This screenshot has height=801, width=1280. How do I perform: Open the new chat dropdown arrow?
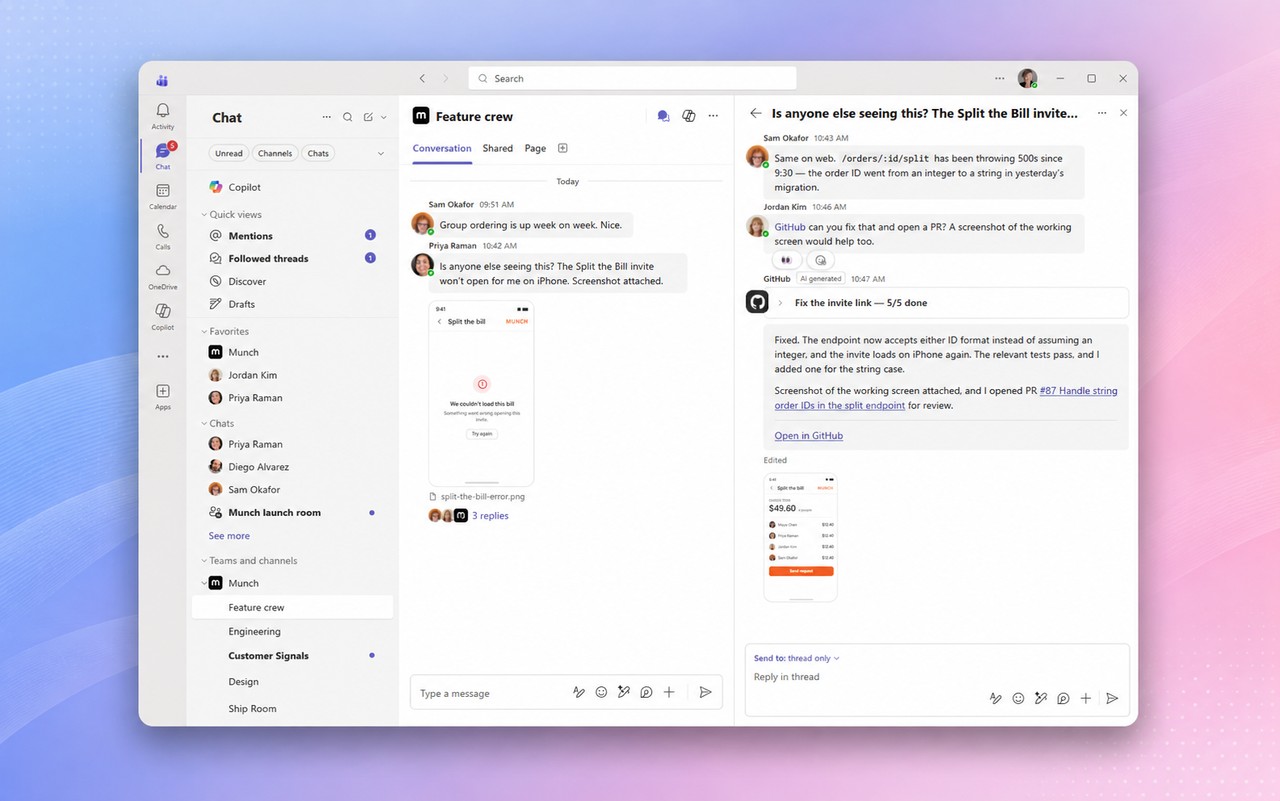point(383,117)
